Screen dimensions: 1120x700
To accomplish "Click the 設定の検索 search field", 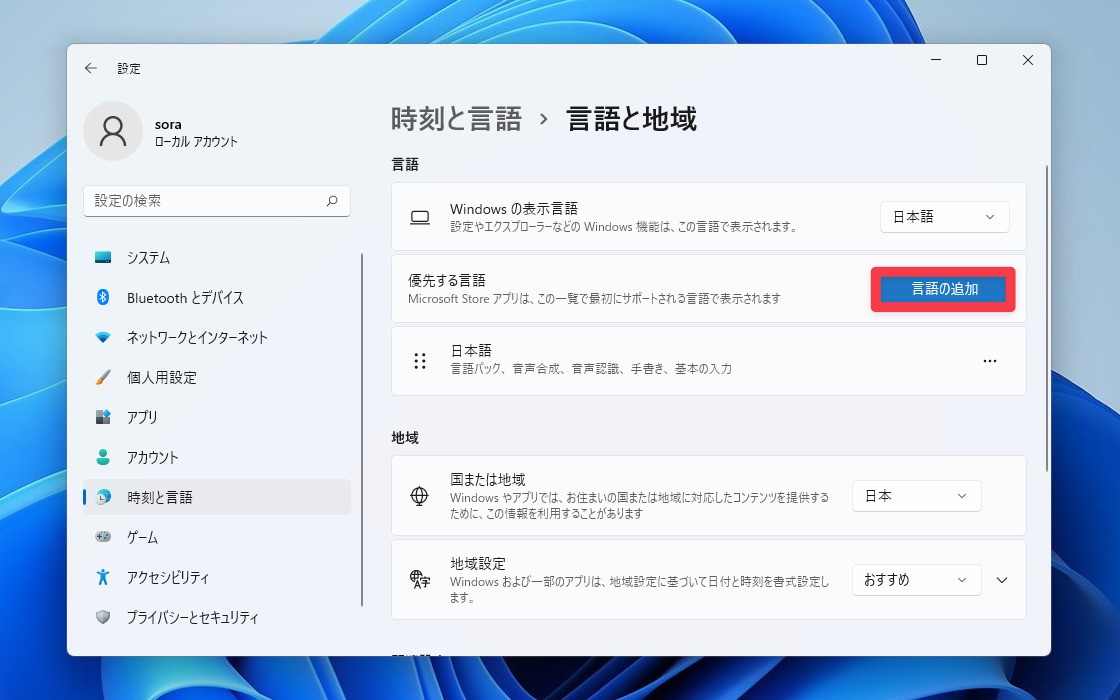I will 217,201.
